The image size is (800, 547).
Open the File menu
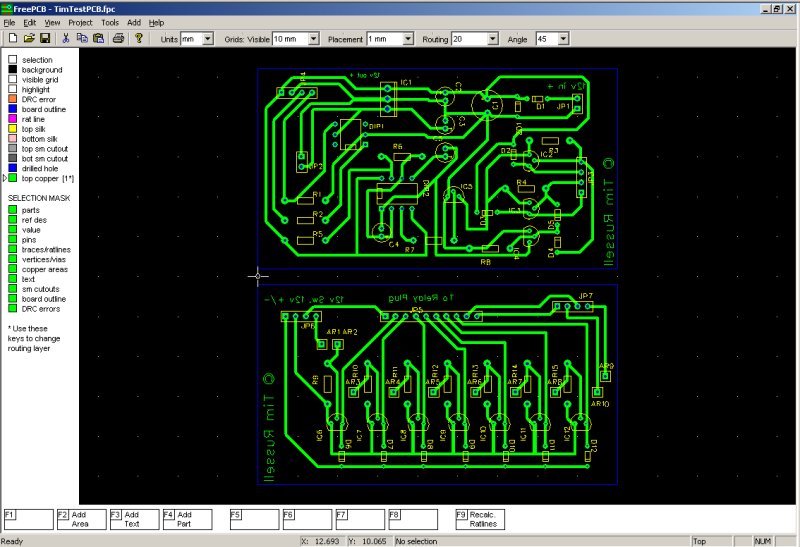tap(9, 22)
